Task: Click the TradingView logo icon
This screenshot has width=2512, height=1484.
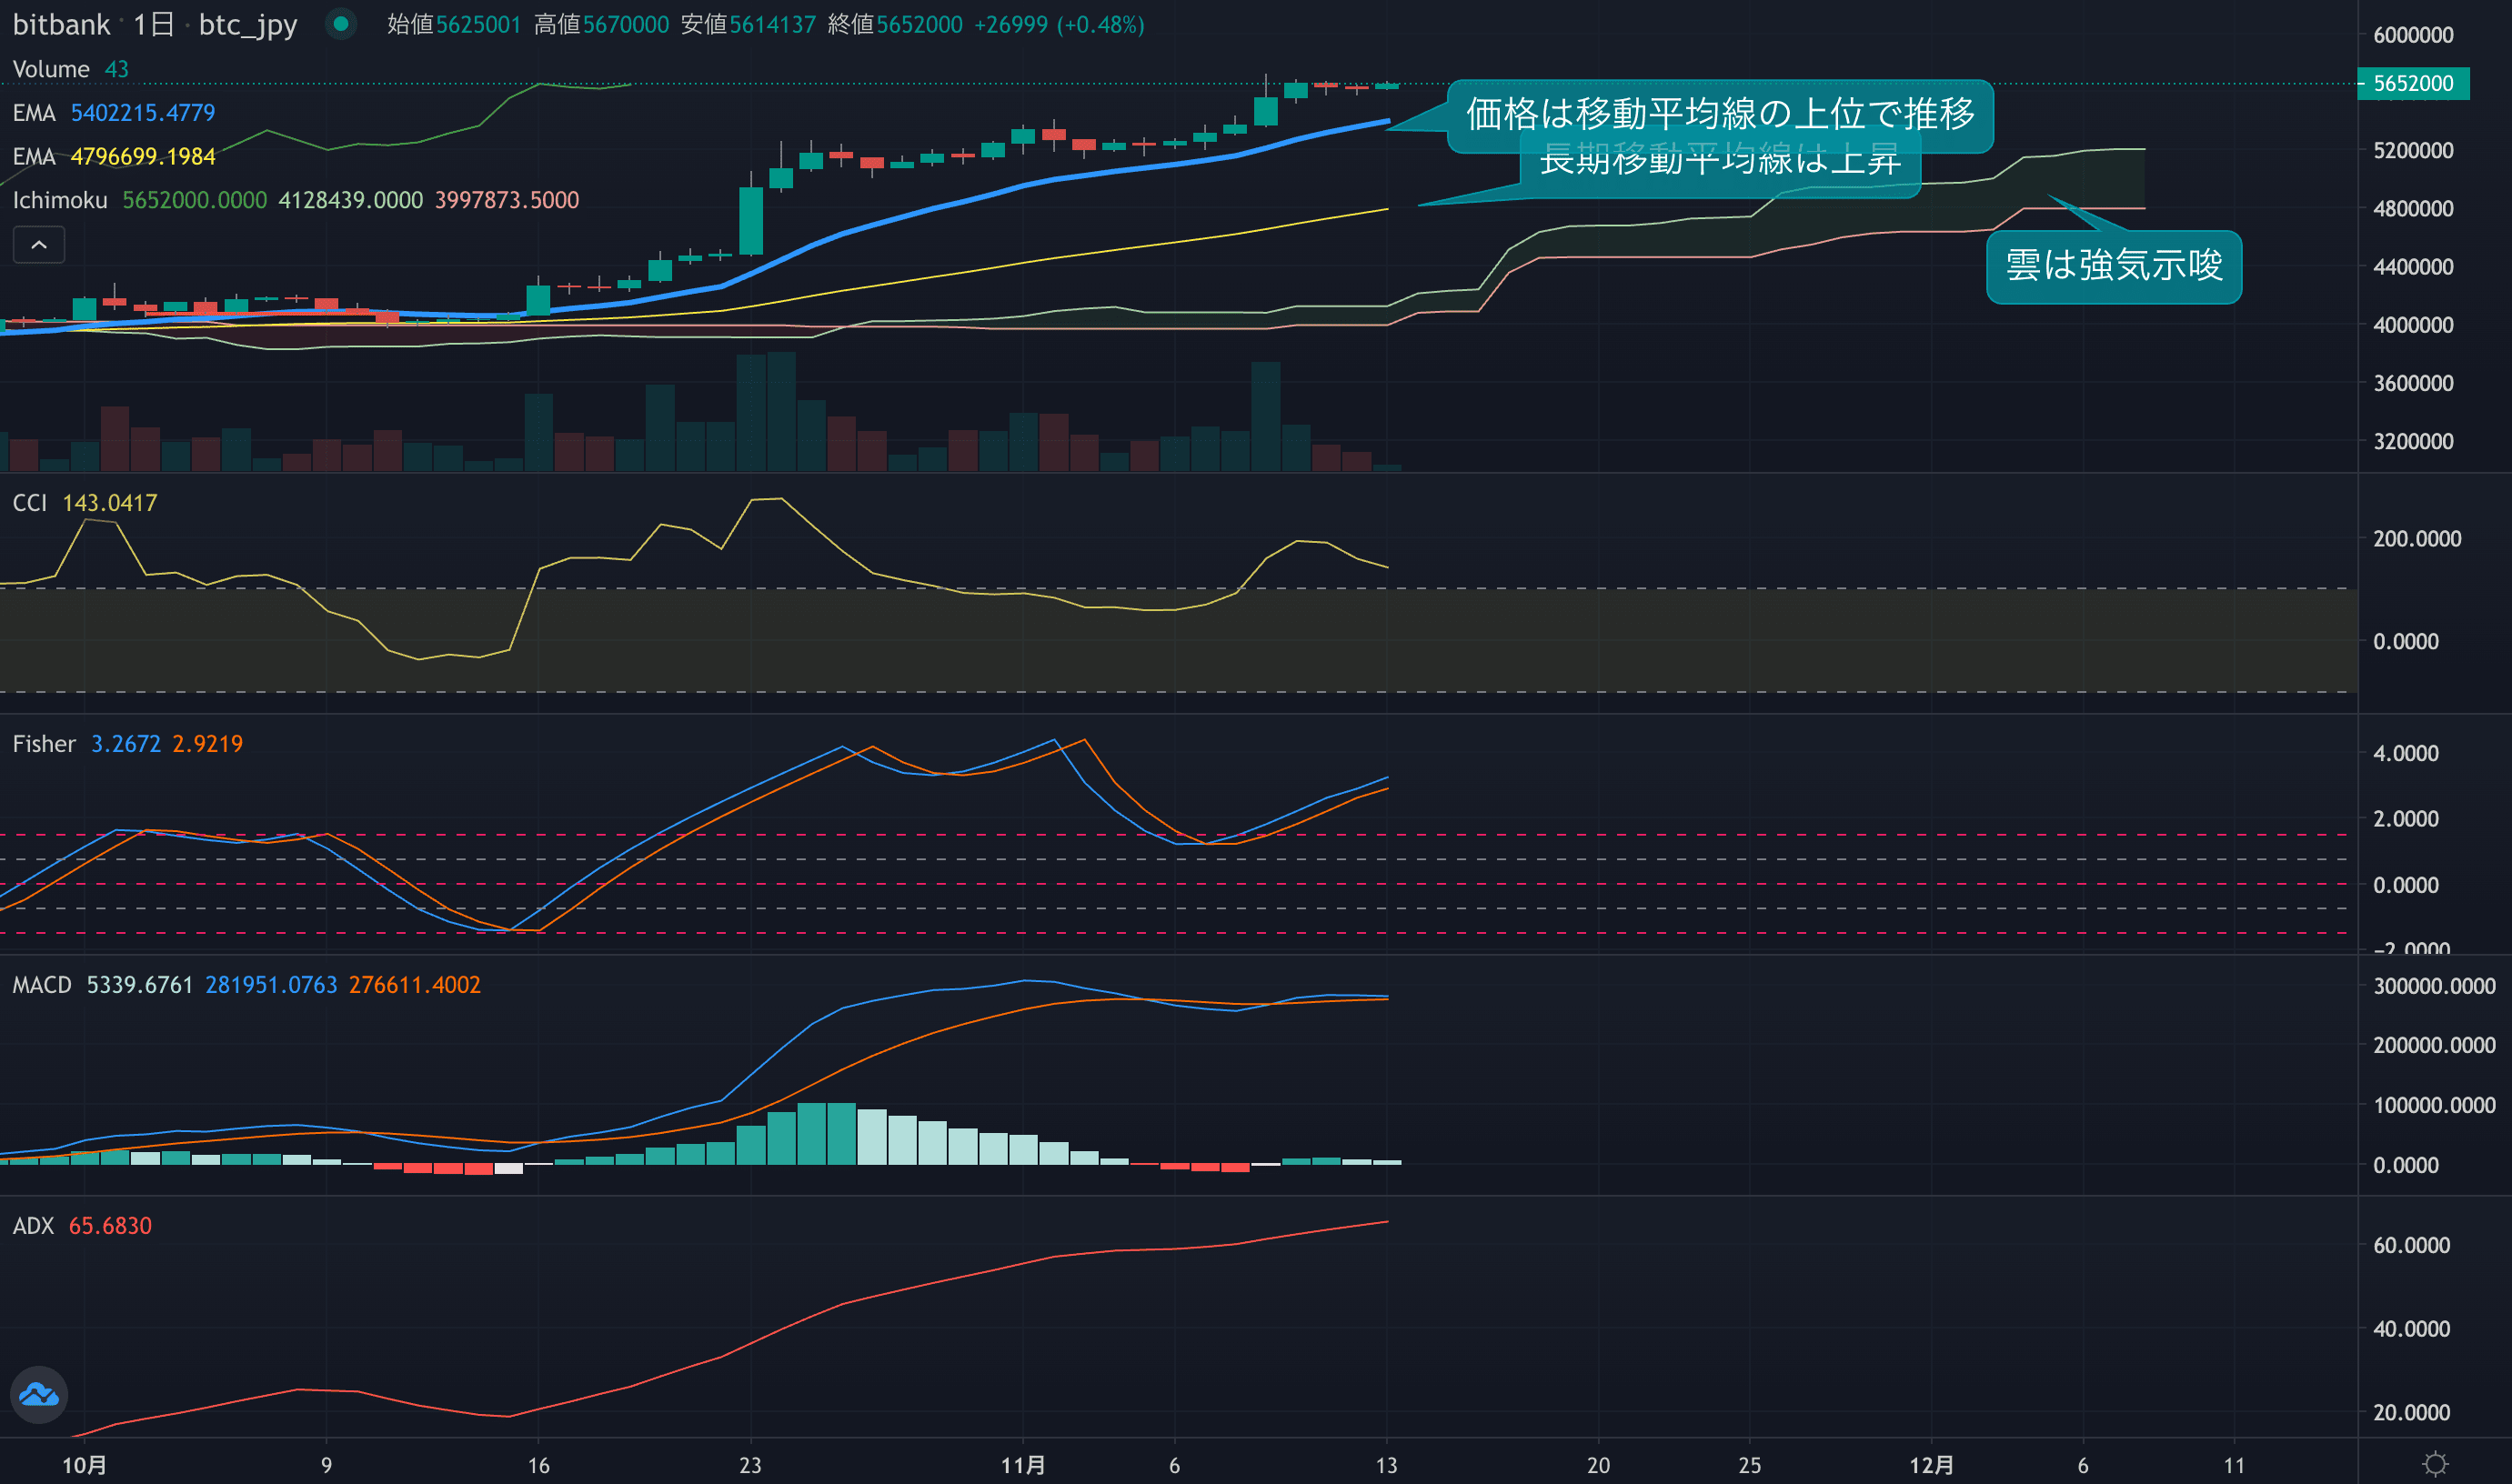Action: 39,1394
